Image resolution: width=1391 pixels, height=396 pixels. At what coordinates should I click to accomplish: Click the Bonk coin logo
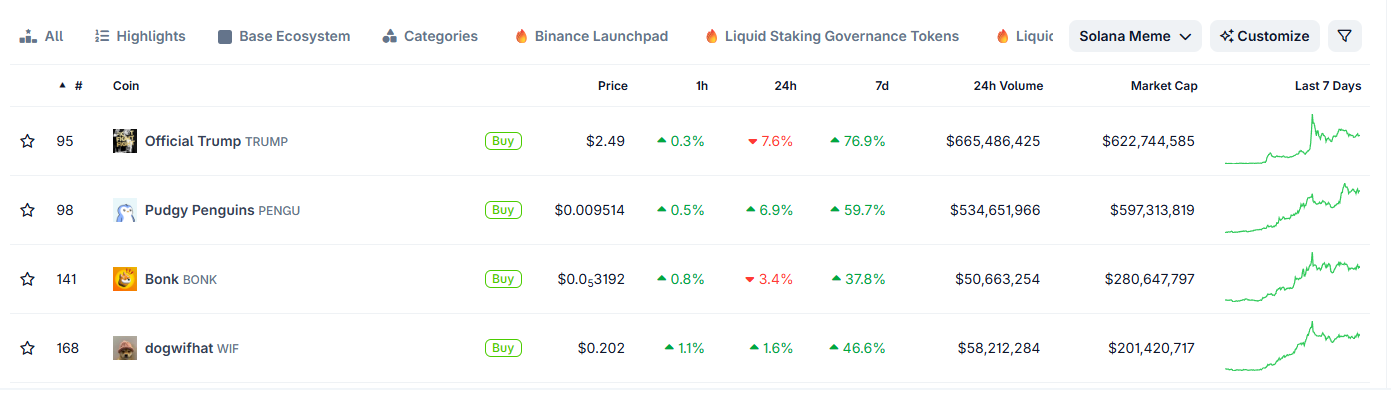125,279
